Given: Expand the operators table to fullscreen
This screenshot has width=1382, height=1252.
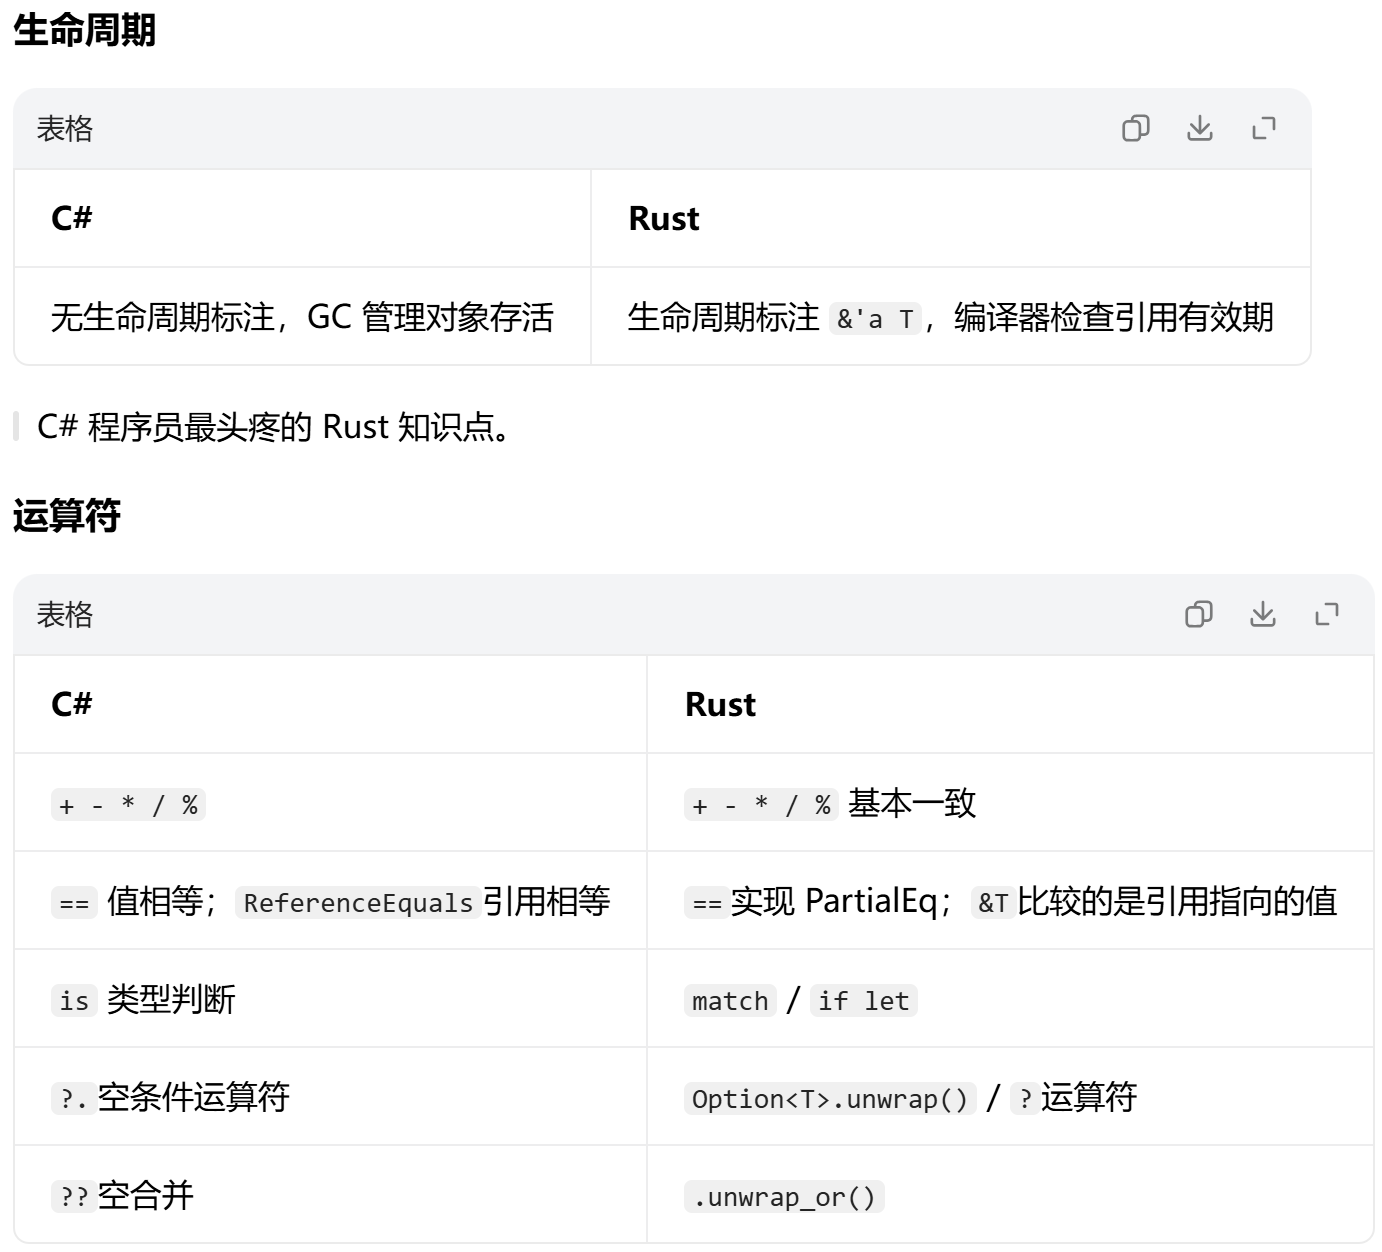Looking at the screenshot, I should tap(1326, 614).
